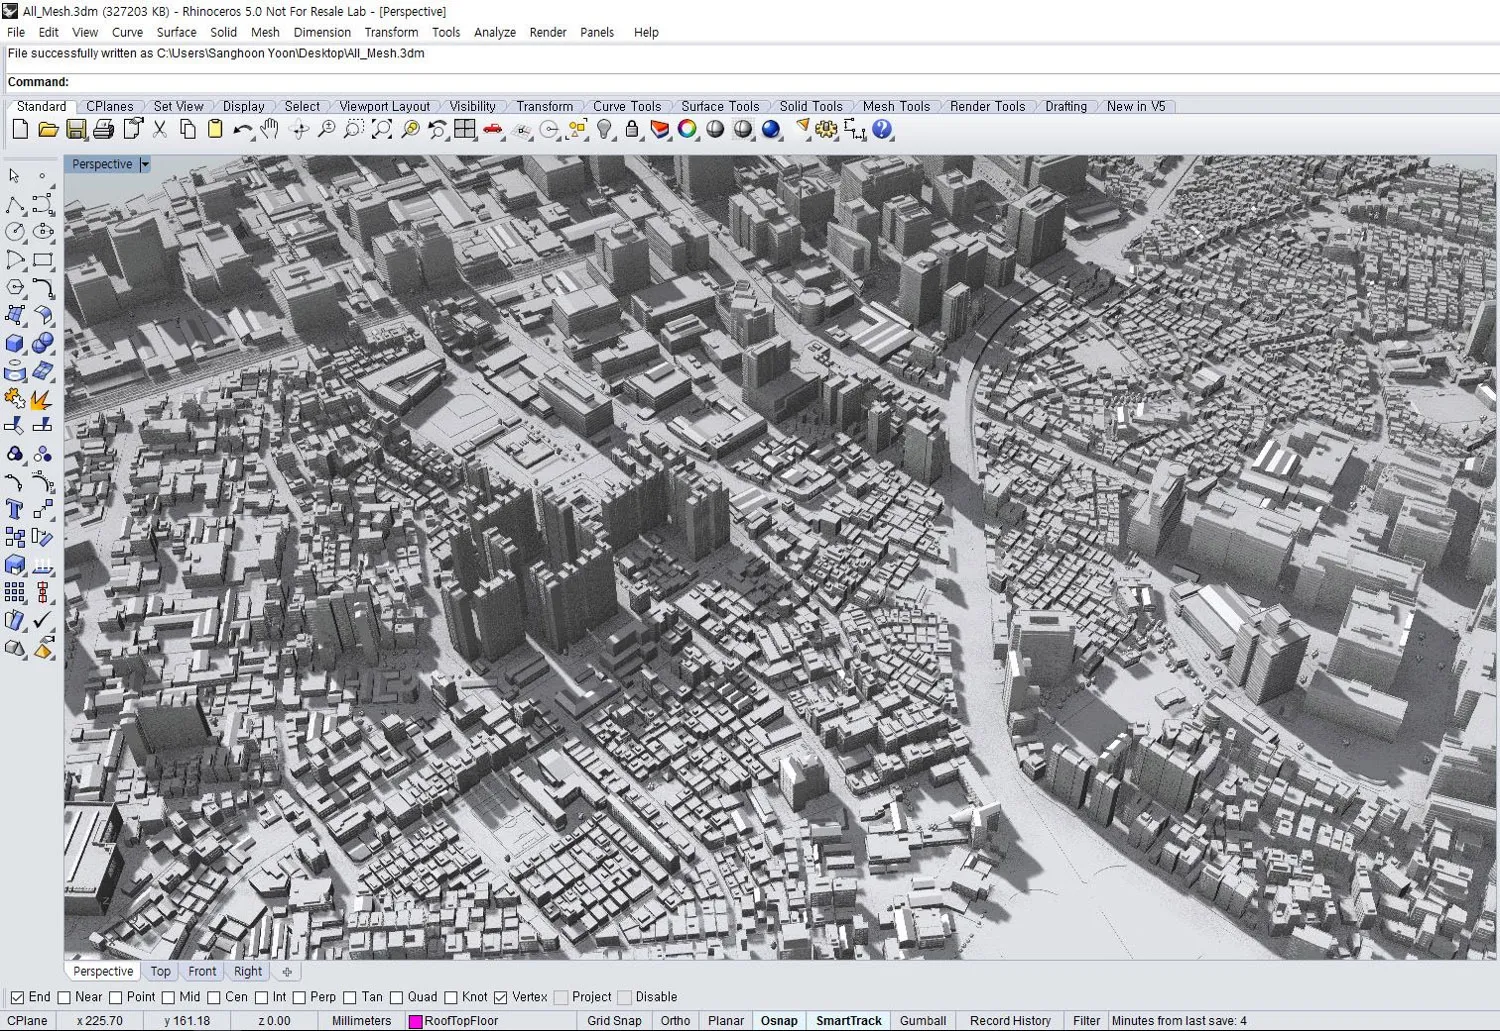
Task: Click the Options gear icon
Action: (x=826, y=129)
